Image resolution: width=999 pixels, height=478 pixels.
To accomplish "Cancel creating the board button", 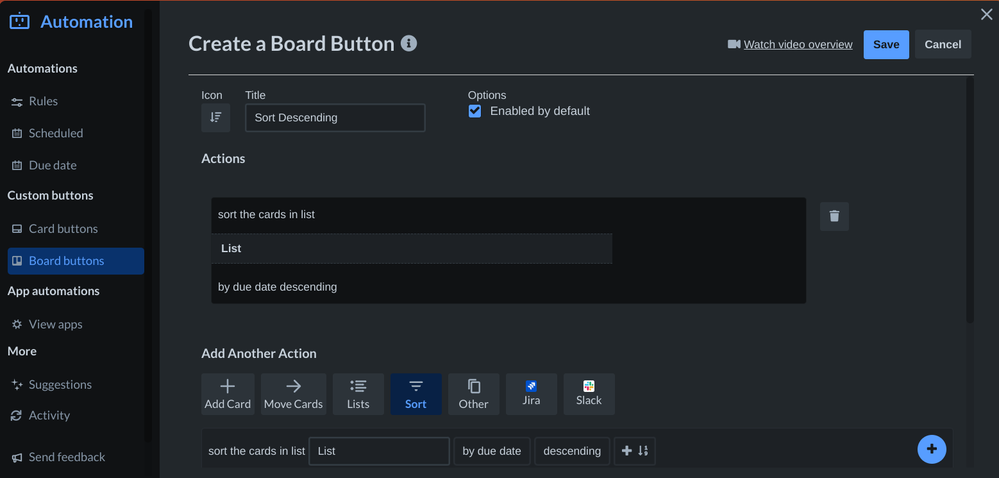I will [x=943, y=44].
